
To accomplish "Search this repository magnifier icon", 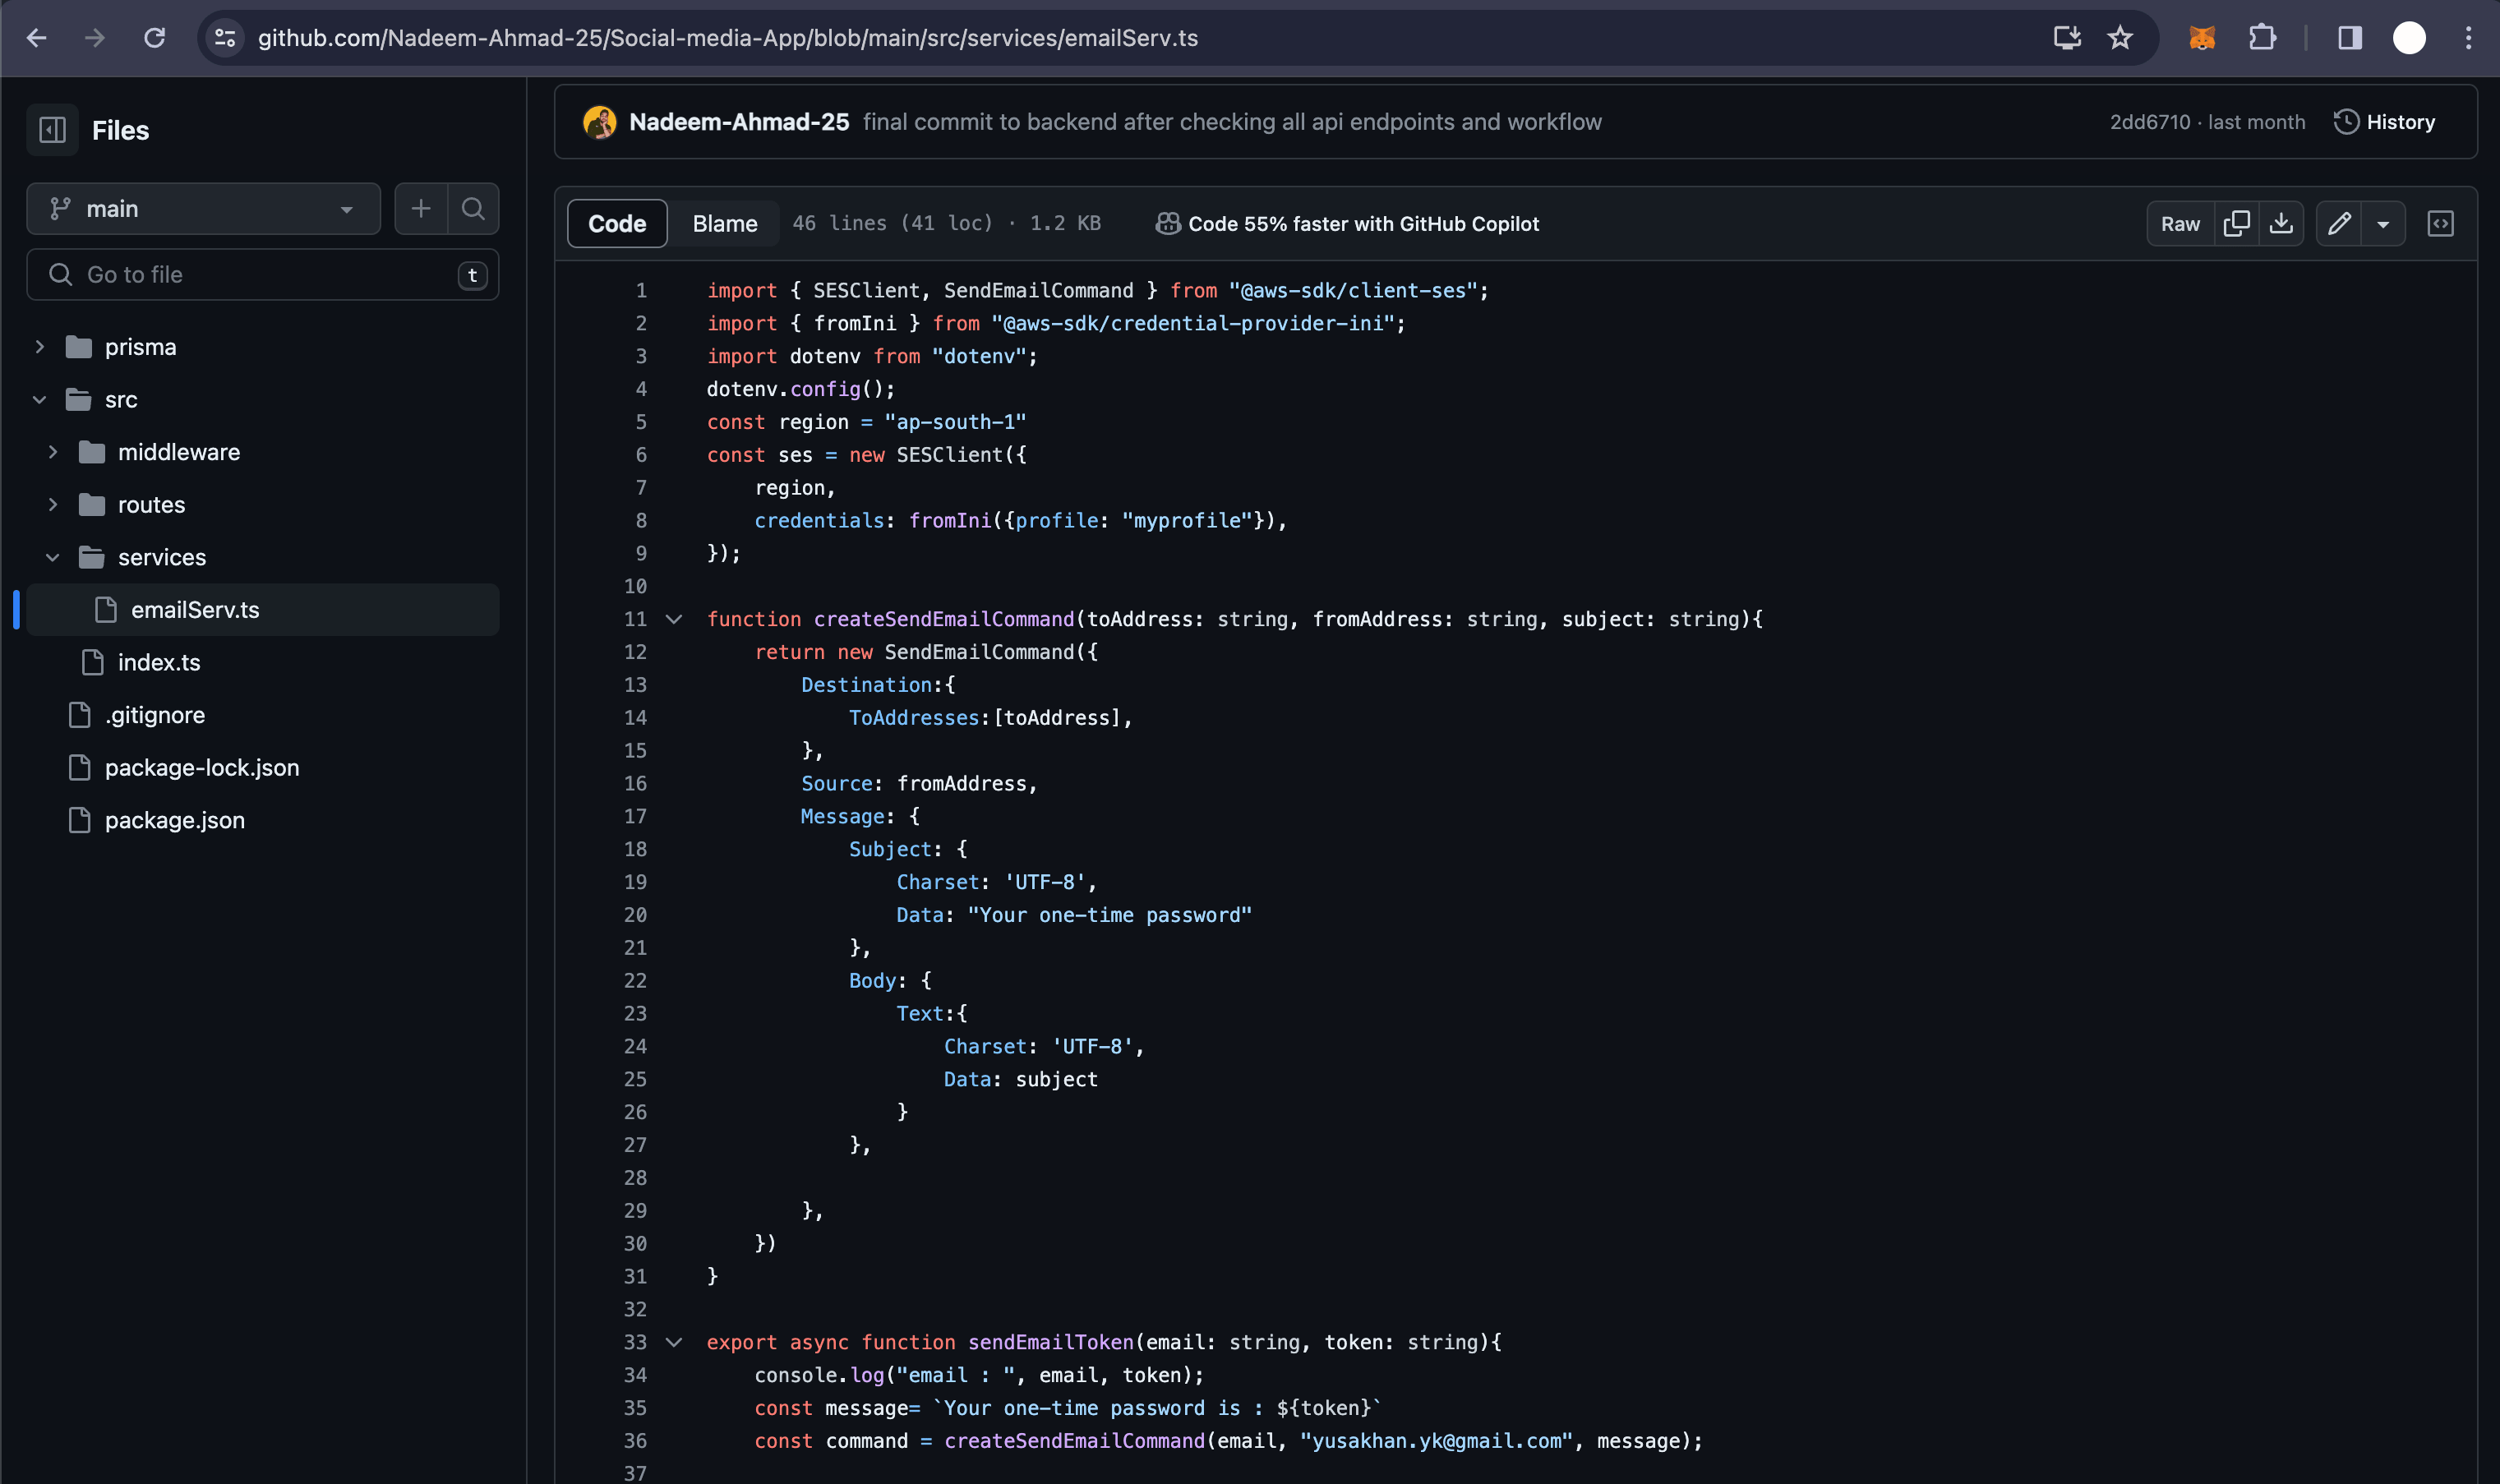I will [473, 208].
